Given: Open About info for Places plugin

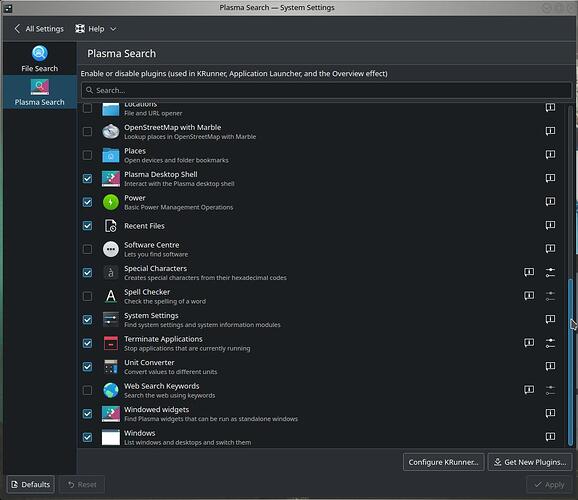Looking at the screenshot, I should click(x=550, y=154).
